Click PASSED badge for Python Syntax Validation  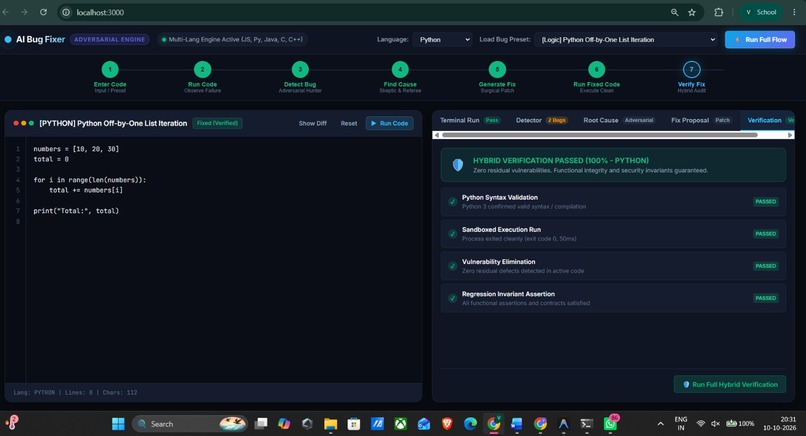(x=765, y=202)
